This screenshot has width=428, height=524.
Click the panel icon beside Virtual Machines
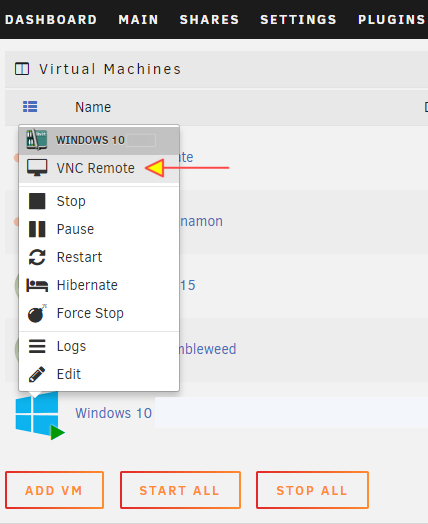(22, 69)
